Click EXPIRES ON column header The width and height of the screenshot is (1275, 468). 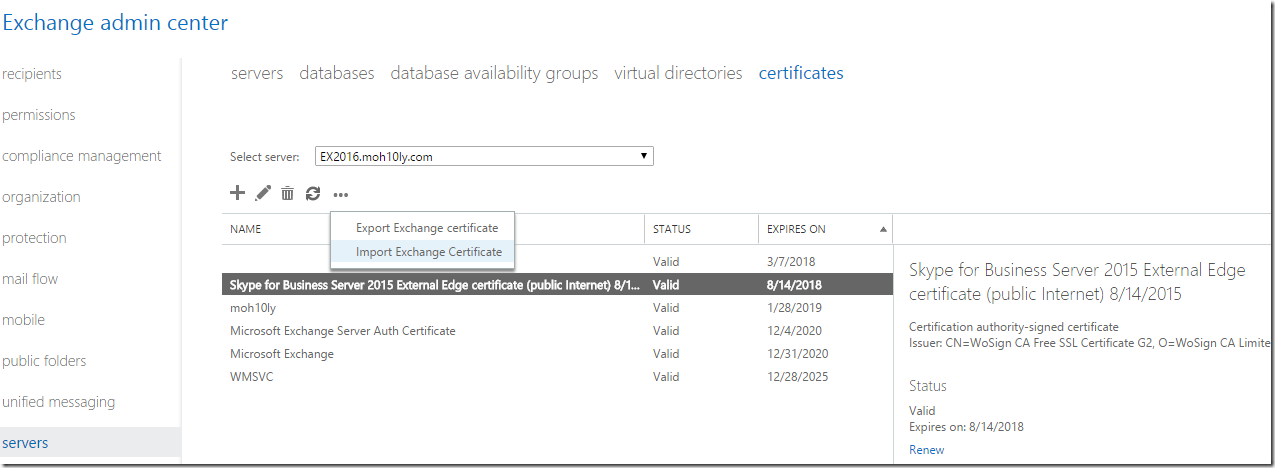pyautogui.click(x=796, y=229)
